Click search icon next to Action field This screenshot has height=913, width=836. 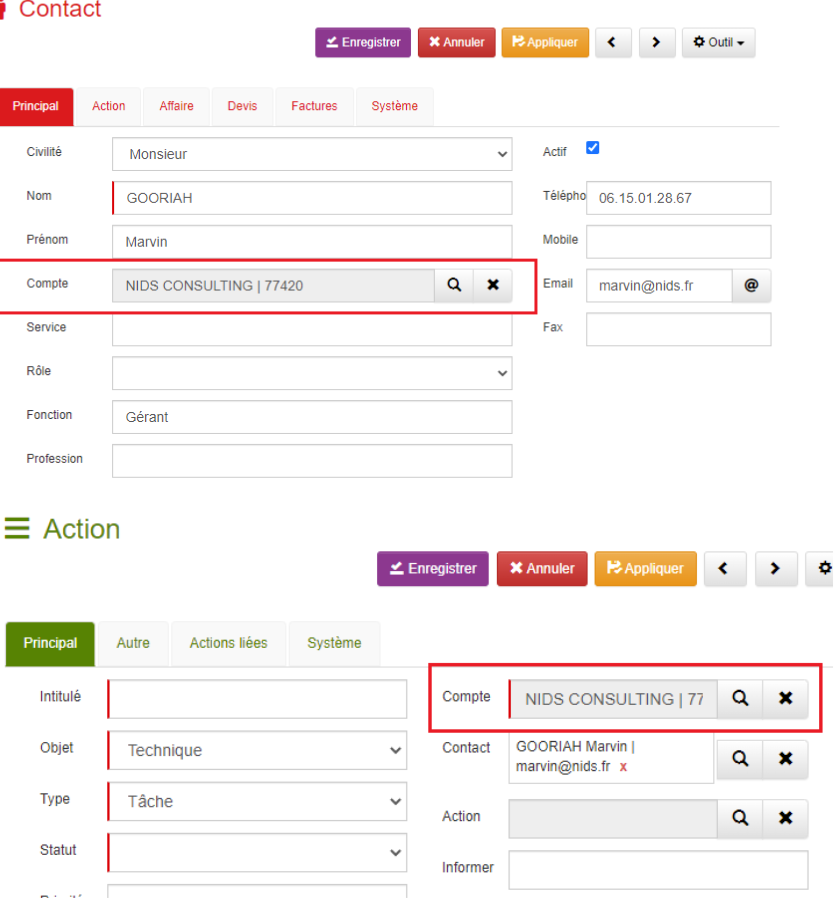click(x=740, y=818)
